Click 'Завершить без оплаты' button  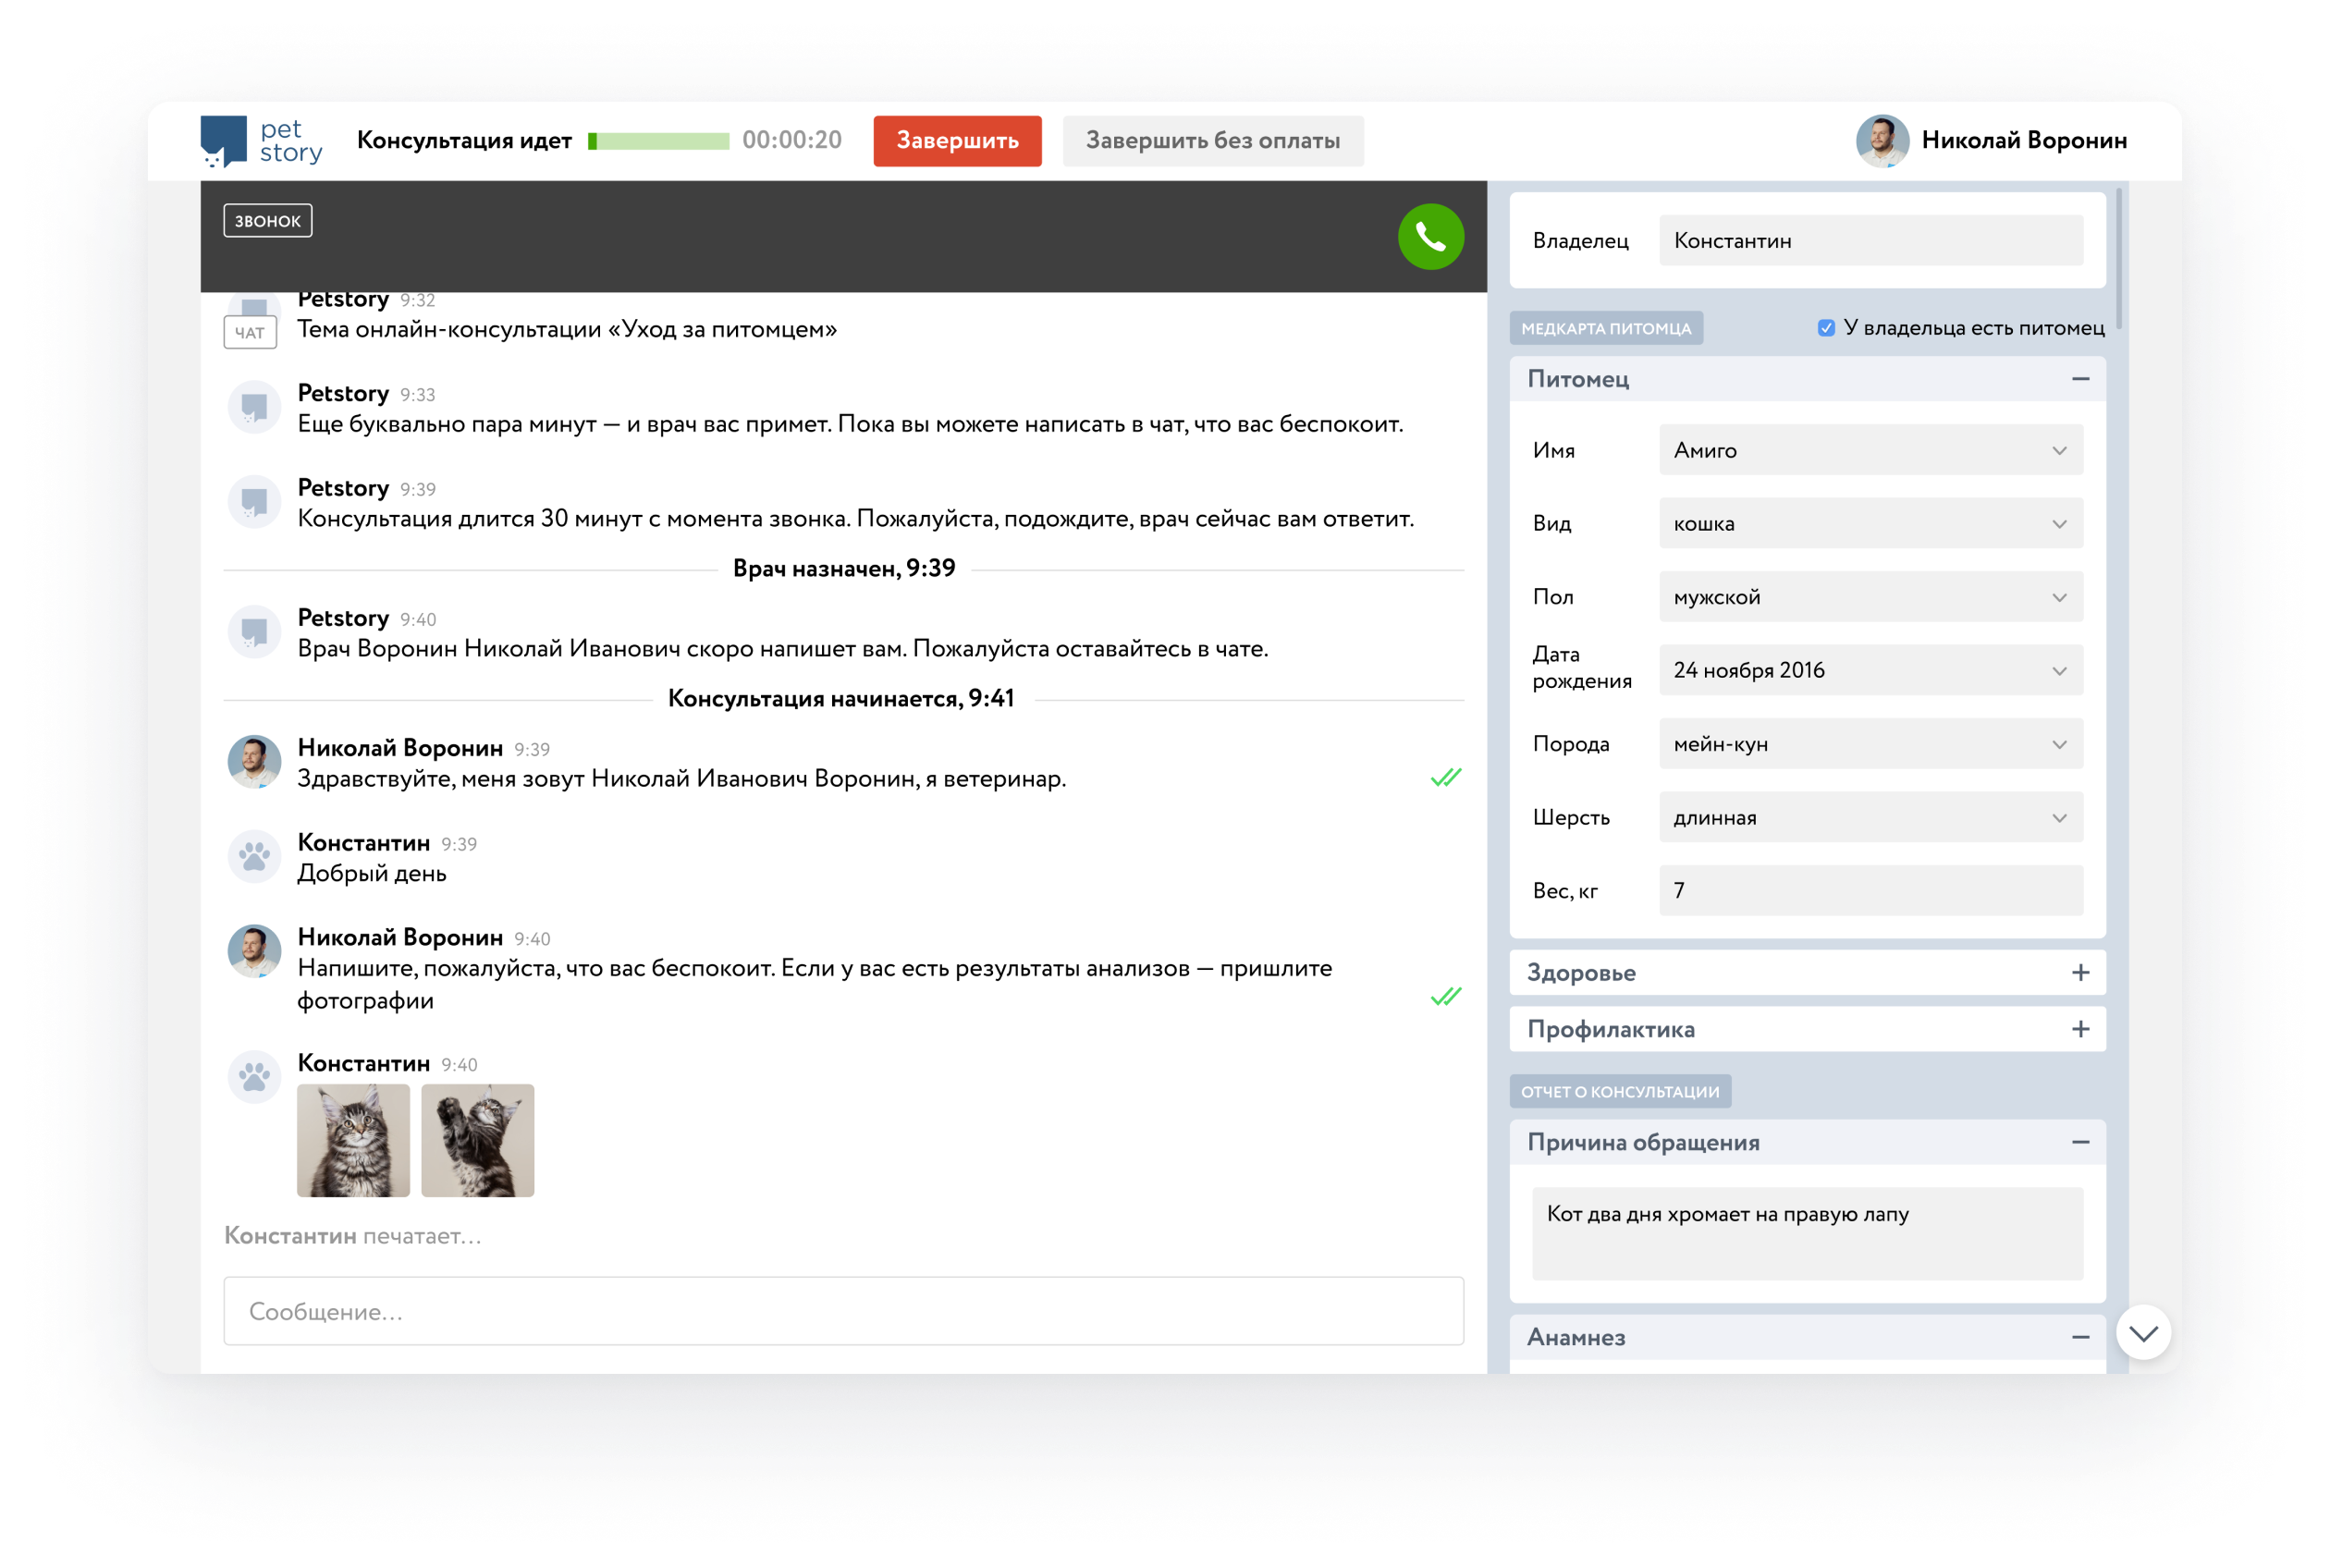point(1212,141)
